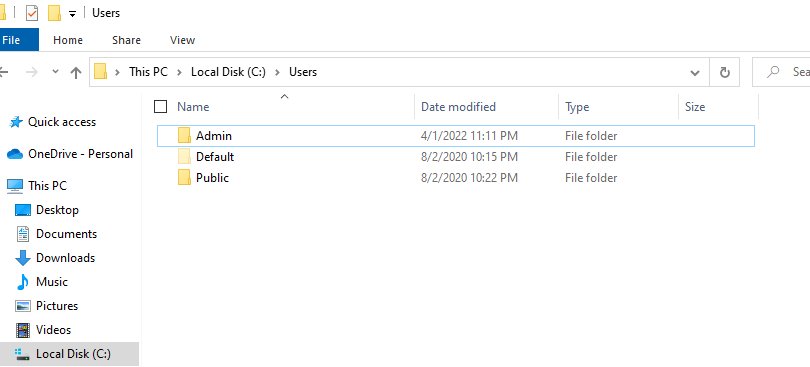Refresh the Users folder view
Image resolution: width=810 pixels, height=367 pixels.
725,72
